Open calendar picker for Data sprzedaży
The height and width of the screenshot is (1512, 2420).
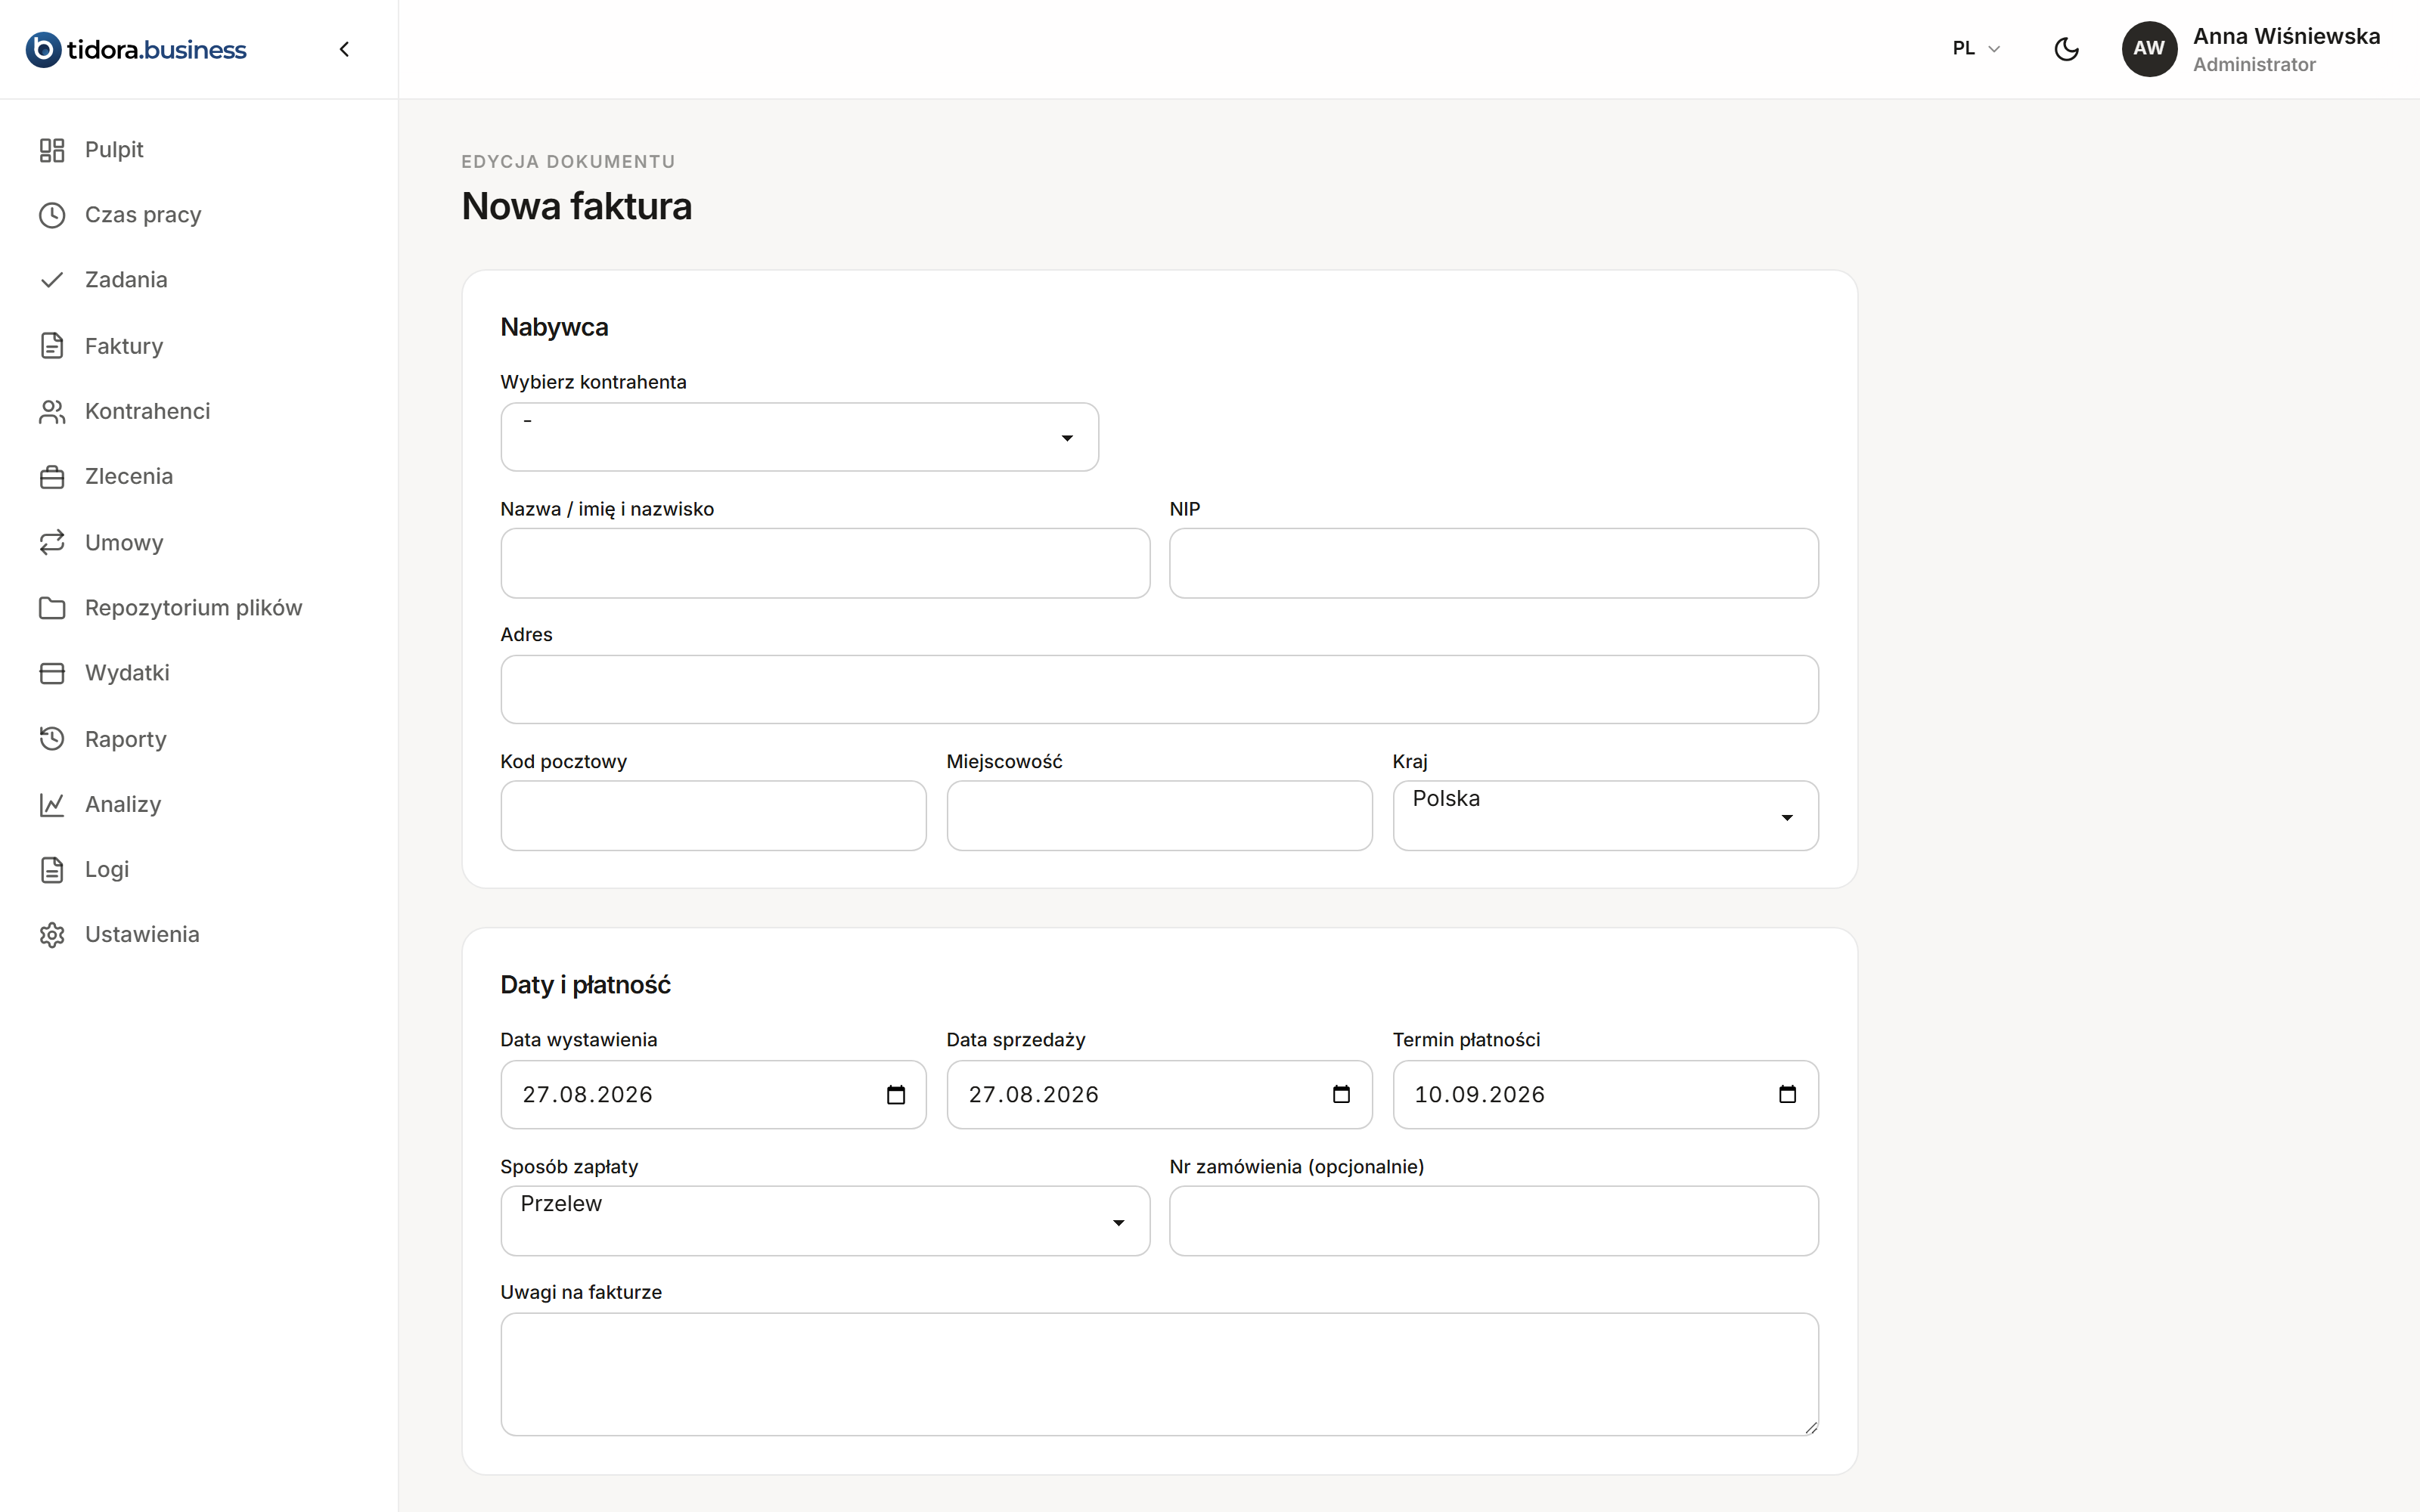pyautogui.click(x=1342, y=1095)
